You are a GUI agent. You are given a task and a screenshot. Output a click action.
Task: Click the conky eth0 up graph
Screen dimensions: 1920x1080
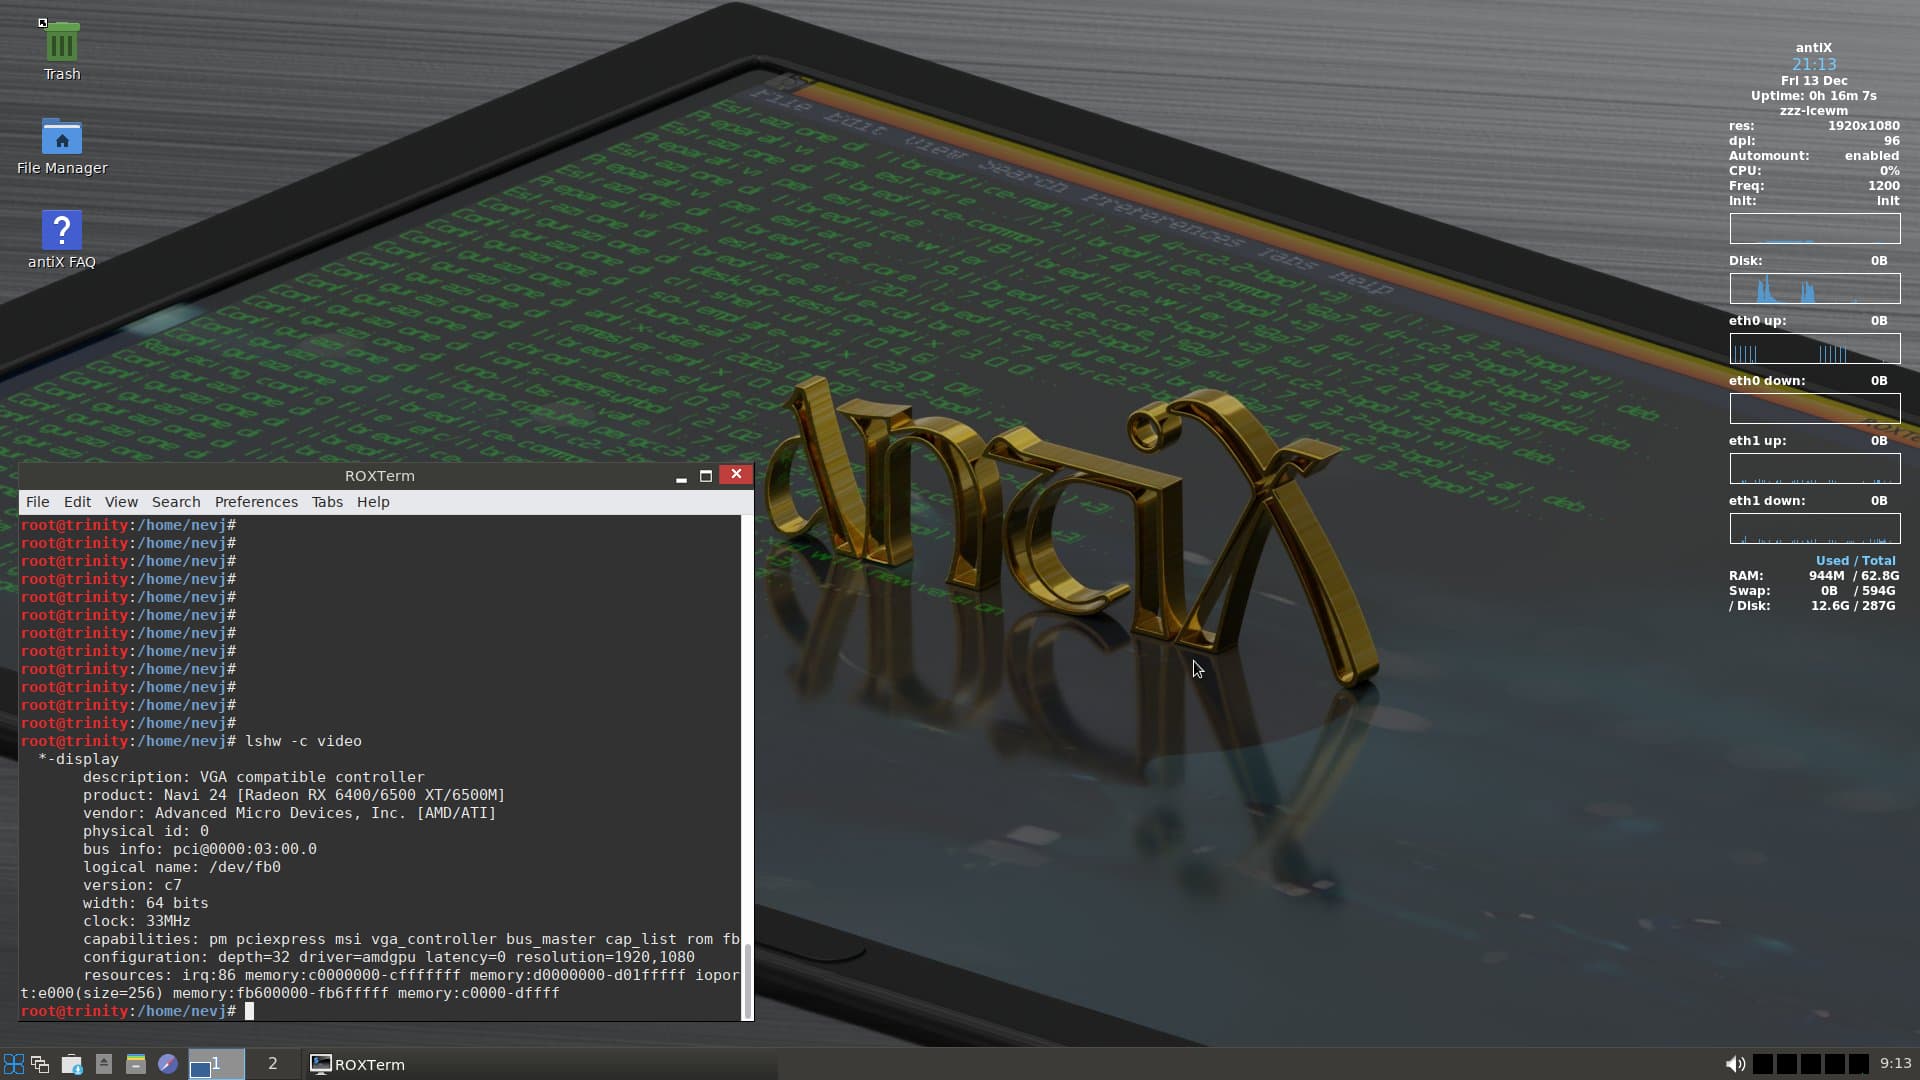click(x=1815, y=349)
